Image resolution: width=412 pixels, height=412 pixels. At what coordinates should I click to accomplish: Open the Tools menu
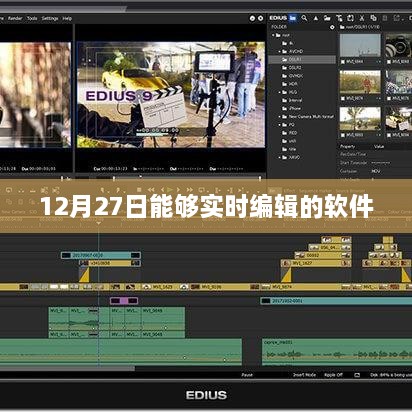[32, 18]
